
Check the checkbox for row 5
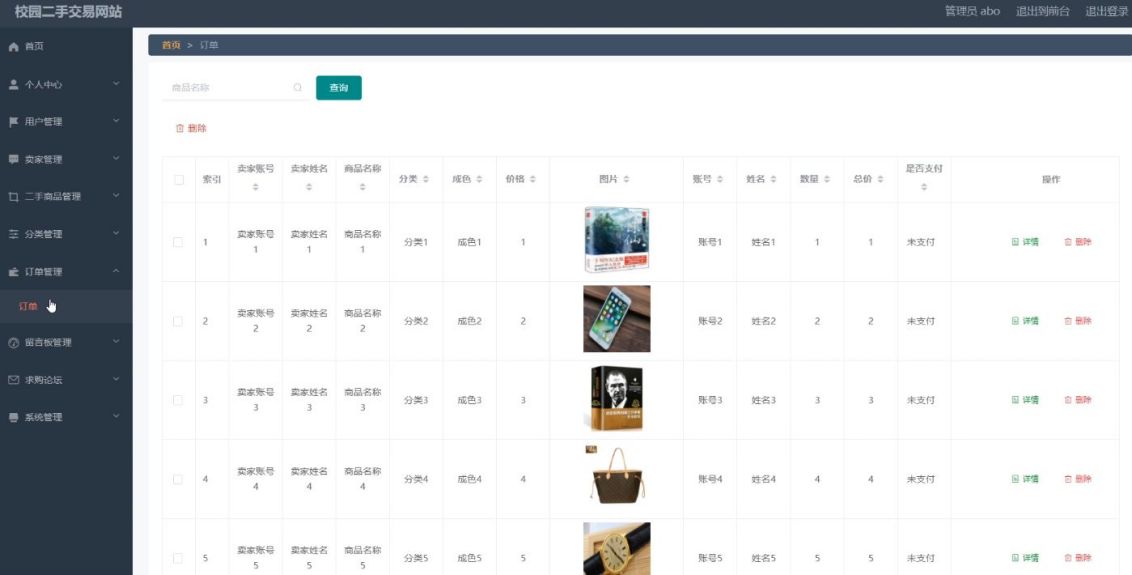click(x=178, y=558)
